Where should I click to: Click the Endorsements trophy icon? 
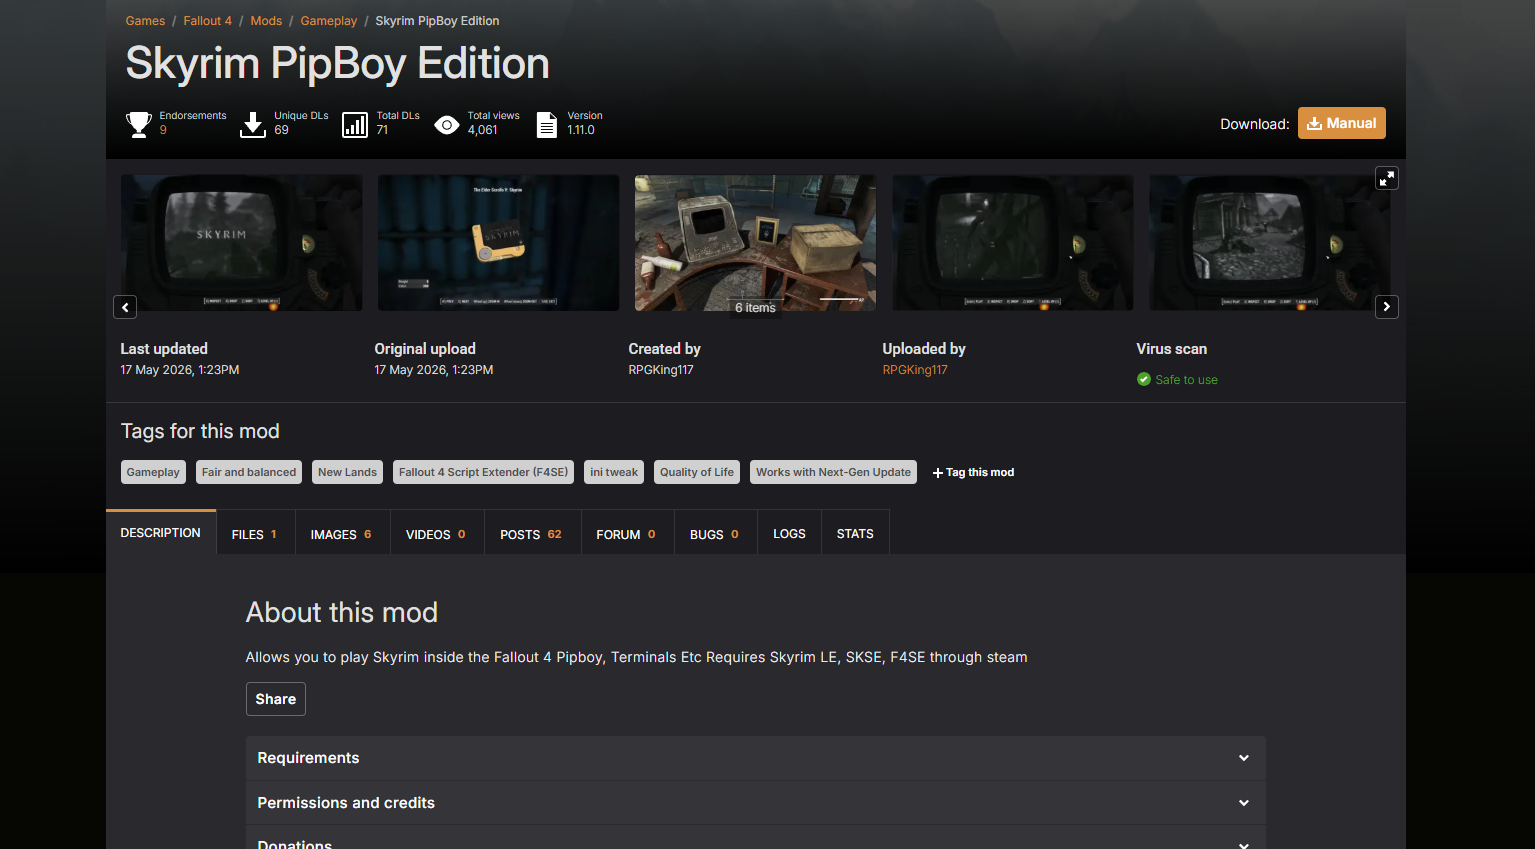pos(139,125)
